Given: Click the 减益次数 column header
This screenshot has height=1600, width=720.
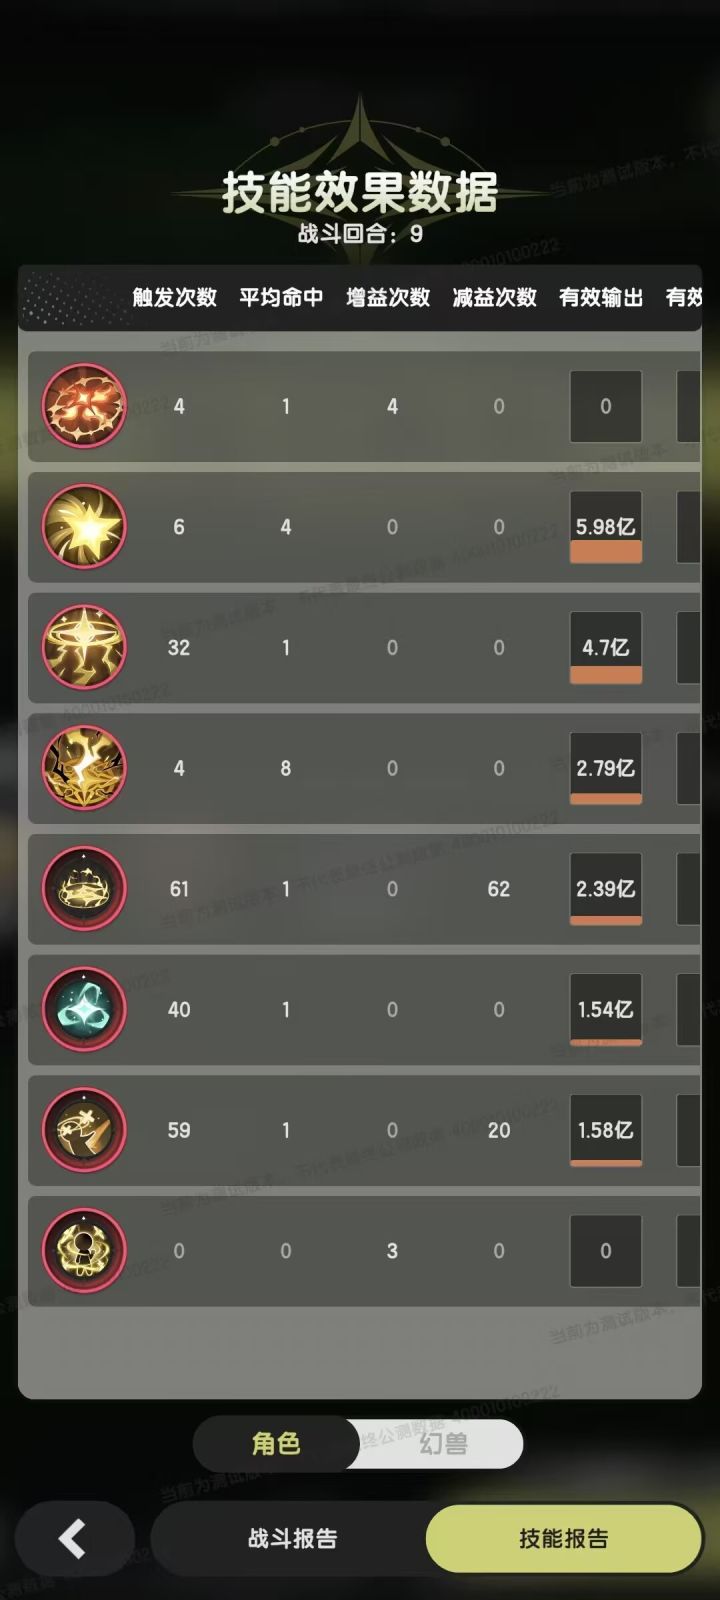Looking at the screenshot, I should [495, 297].
